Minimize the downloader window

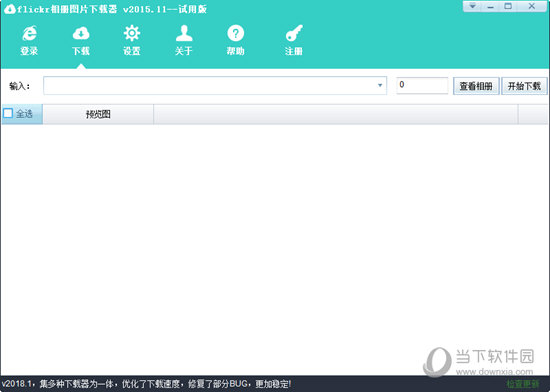click(x=490, y=6)
